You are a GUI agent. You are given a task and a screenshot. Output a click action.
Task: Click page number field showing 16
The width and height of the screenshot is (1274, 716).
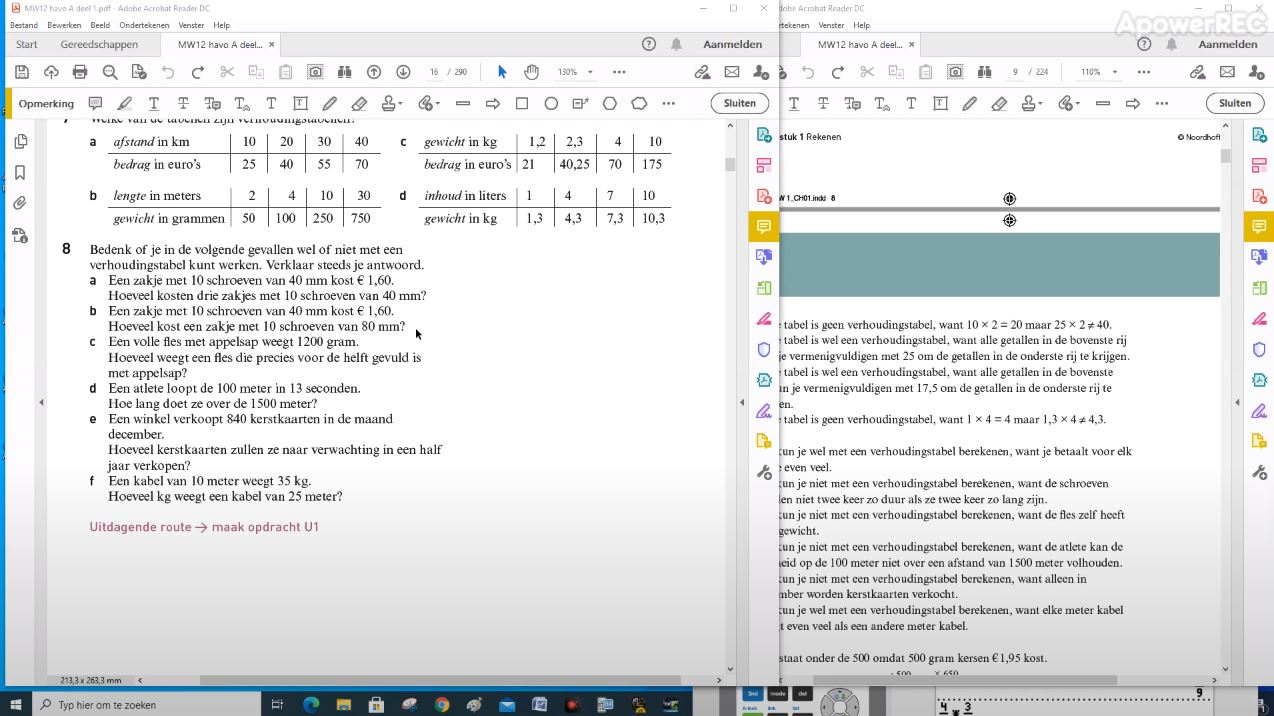pos(434,72)
